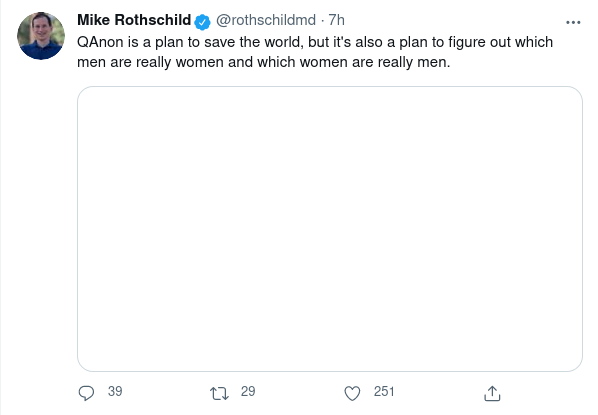Viewport: 598px width, 415px height.
Task: Click the tweet line beginning 'men are really'
Action: 264,62
